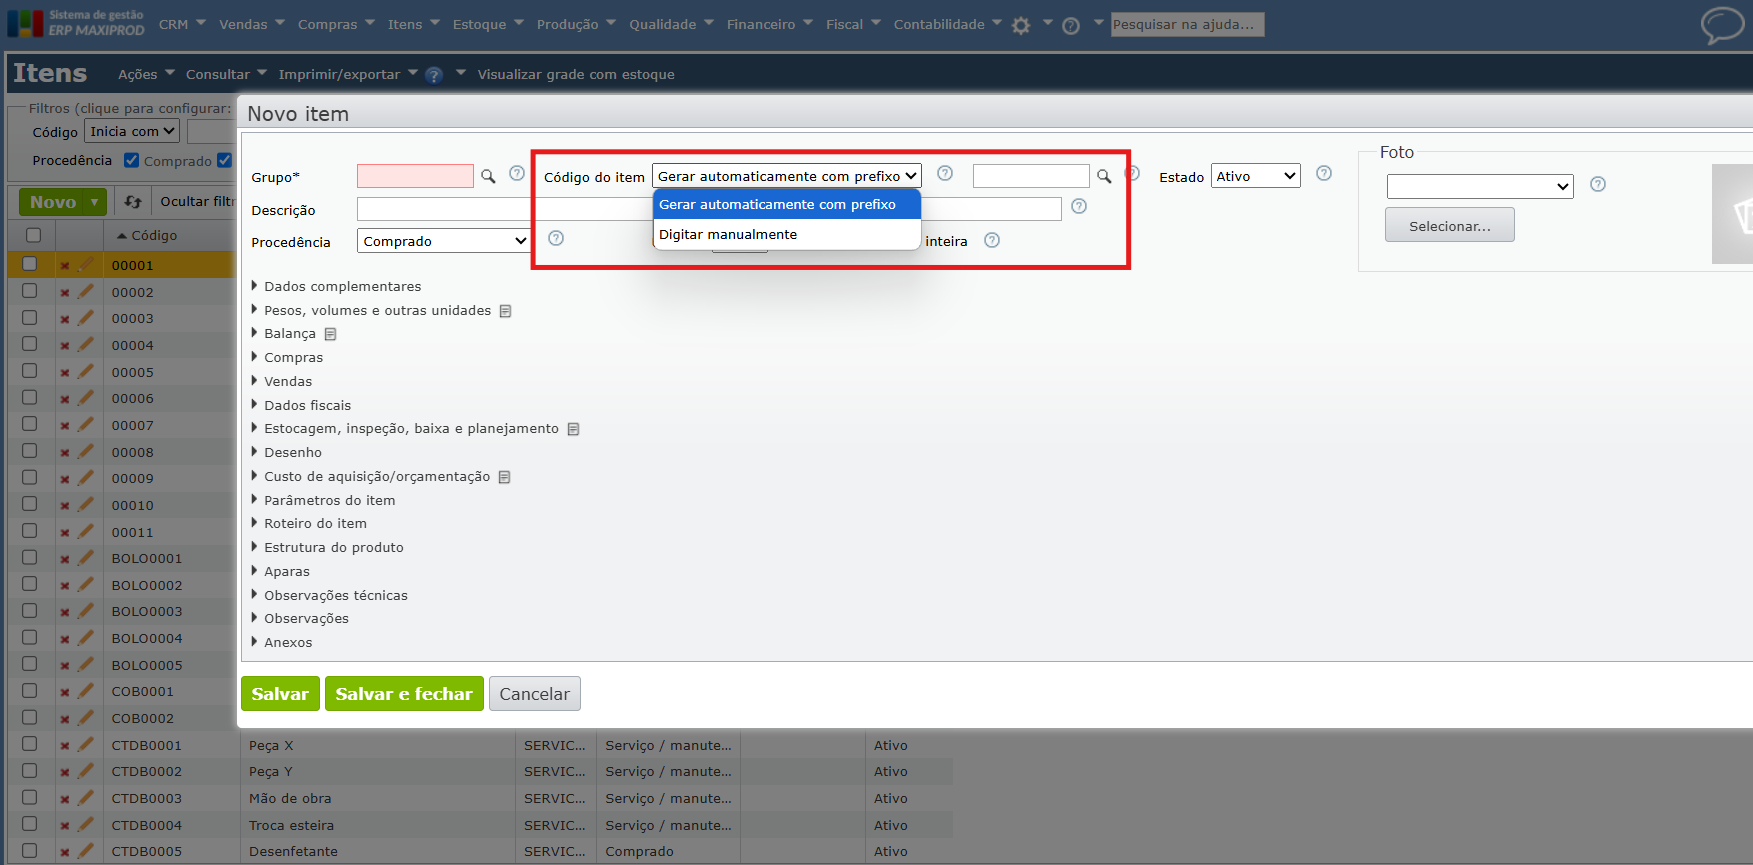Open the help icon next to Procedência dropdown
Screen dimensions: 1753x865
click(x=556, y=238)
